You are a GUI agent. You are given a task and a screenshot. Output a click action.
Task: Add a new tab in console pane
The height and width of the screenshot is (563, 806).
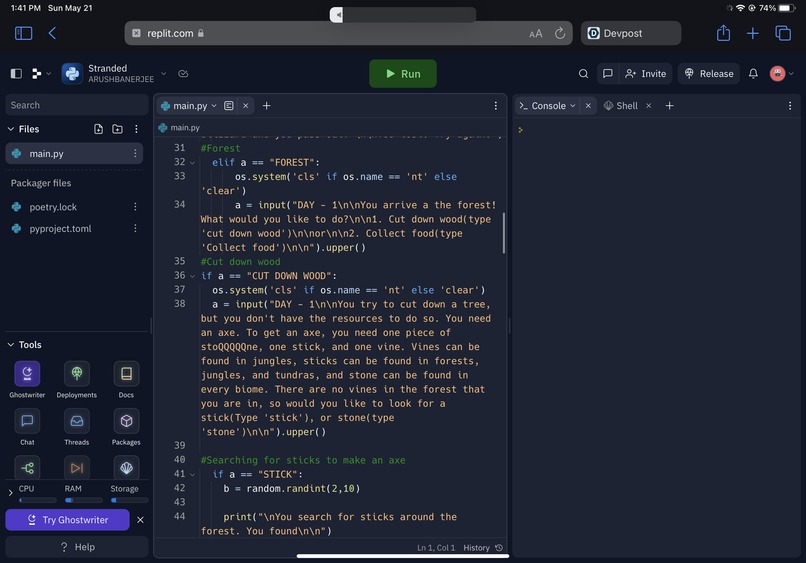click(x=669, y=105)
